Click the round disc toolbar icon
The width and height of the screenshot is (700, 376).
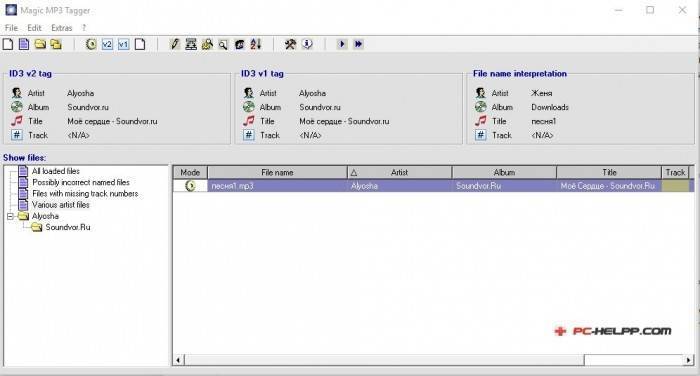(x=91, y=44)
